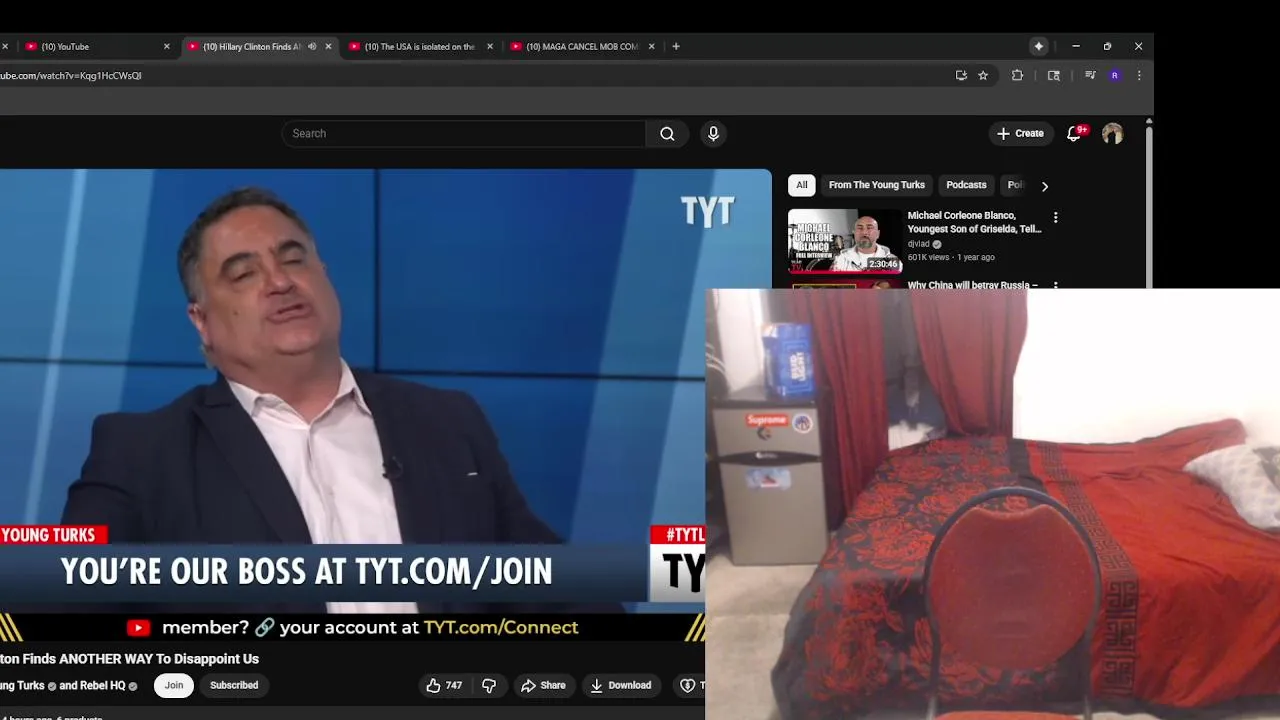This screenshot has width=1280, height=720.
Task: Open YouTube notifications bell
Action: 1074,133
